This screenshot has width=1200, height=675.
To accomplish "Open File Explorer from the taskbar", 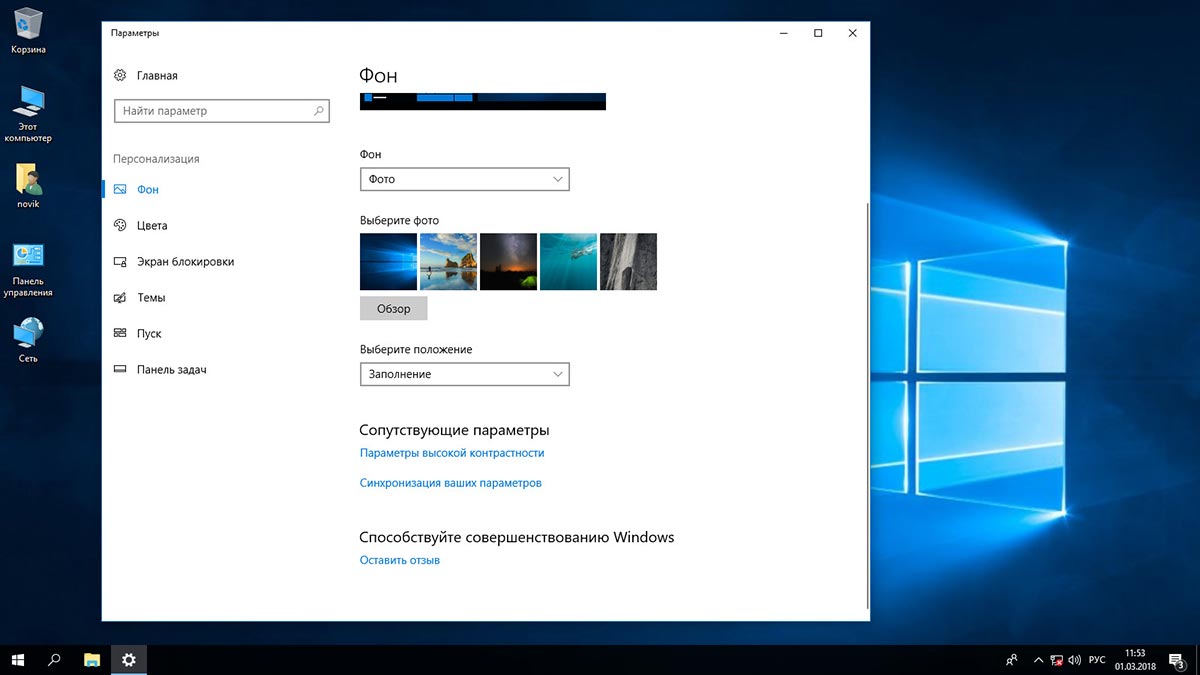I will coord(92,660).
